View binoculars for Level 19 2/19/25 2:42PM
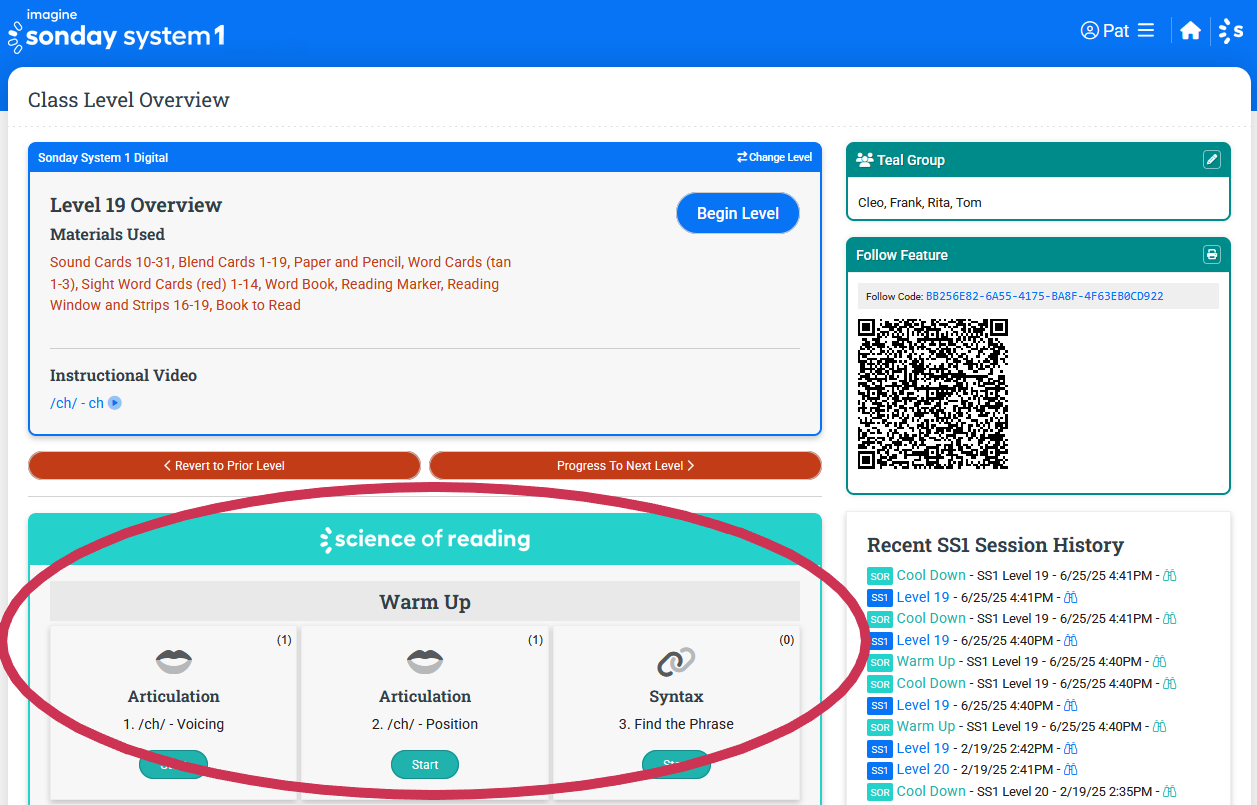 (x=1070, y=748)
